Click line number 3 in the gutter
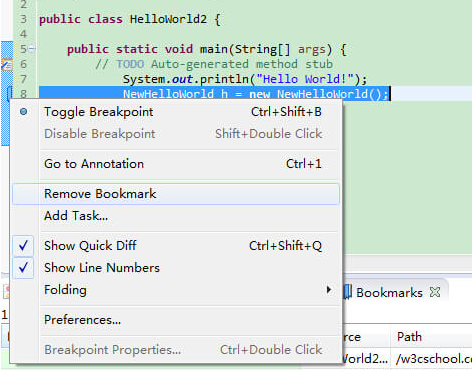This screenshot has height=370, width=472. (23, 19)
